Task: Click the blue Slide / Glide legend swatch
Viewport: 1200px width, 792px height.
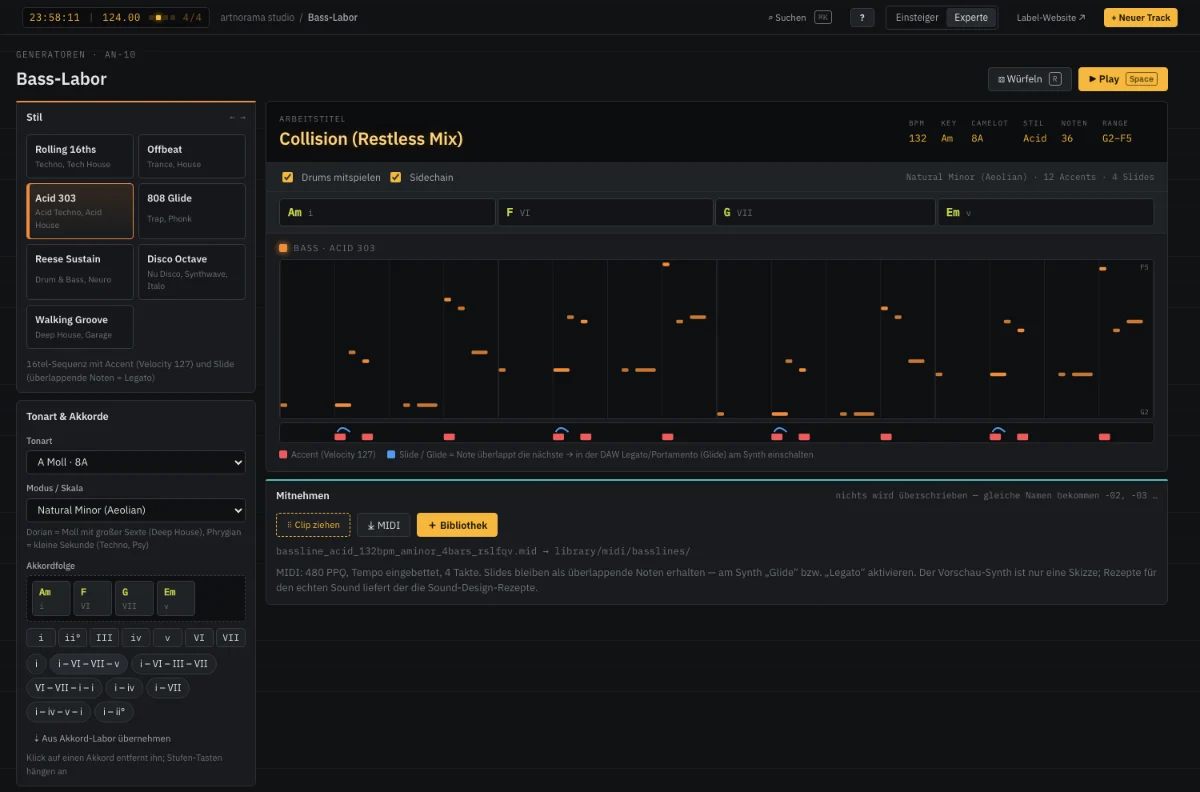Action: click(x=391, y=454)
